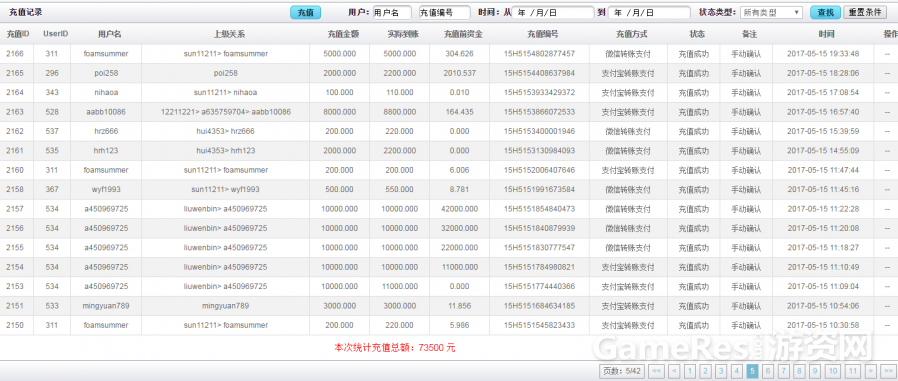Click relation 12211221> a635759704> aabb10086

pos(226,112)
